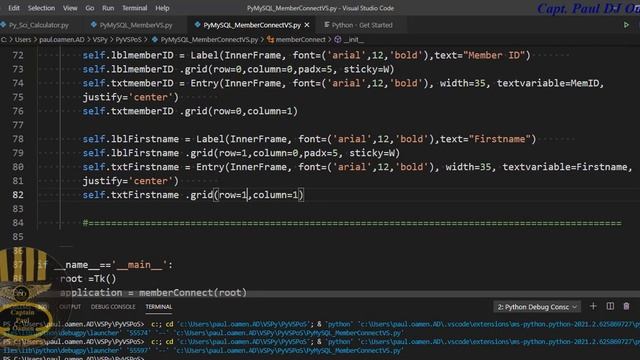Open the Python Debug Console terminal dropdown
The width and height of the screenshot is (640, 360).
(x=537, y=307)
